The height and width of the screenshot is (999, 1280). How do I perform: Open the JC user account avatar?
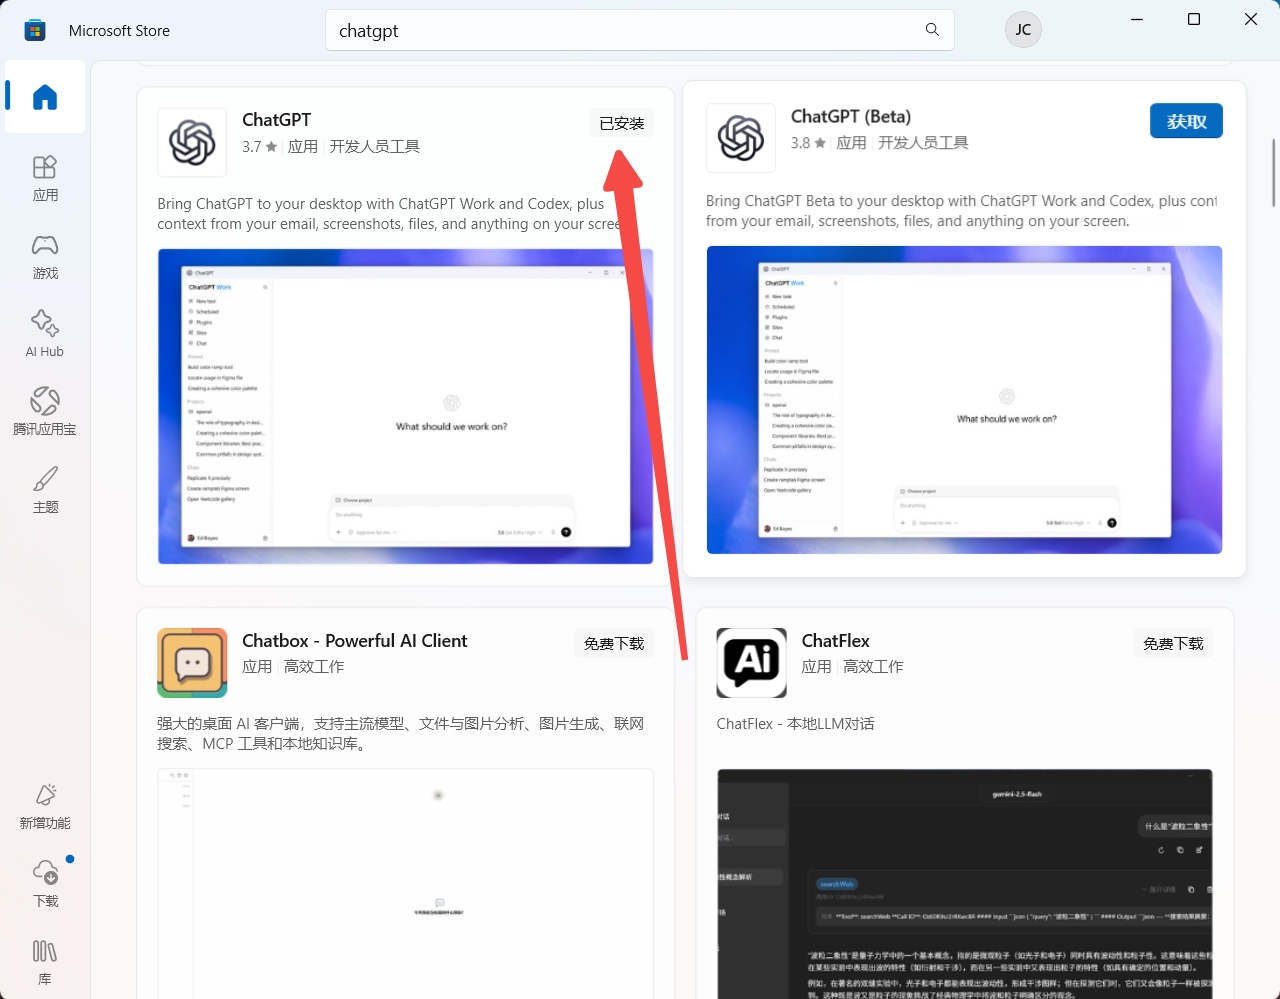[1023, 29]
